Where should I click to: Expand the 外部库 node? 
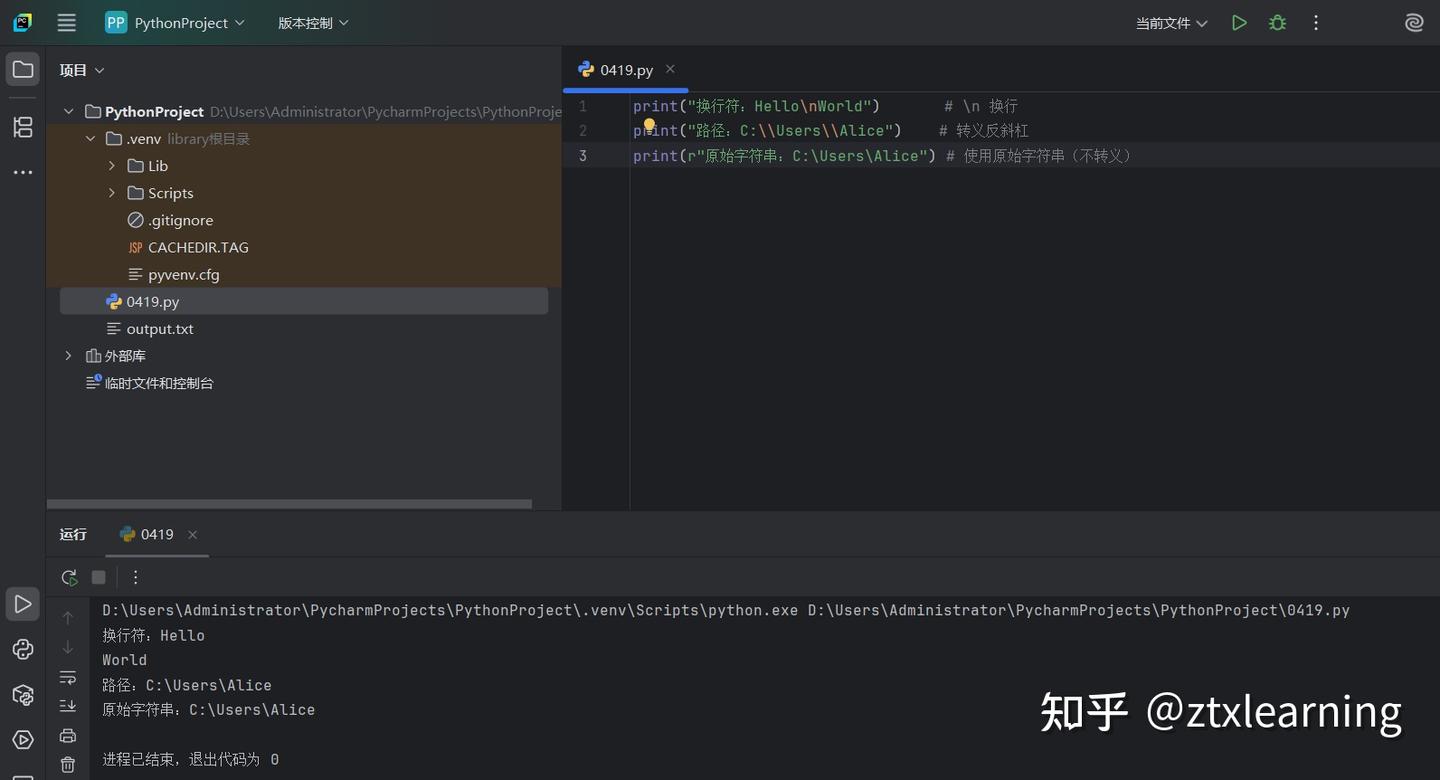[68, 356]
